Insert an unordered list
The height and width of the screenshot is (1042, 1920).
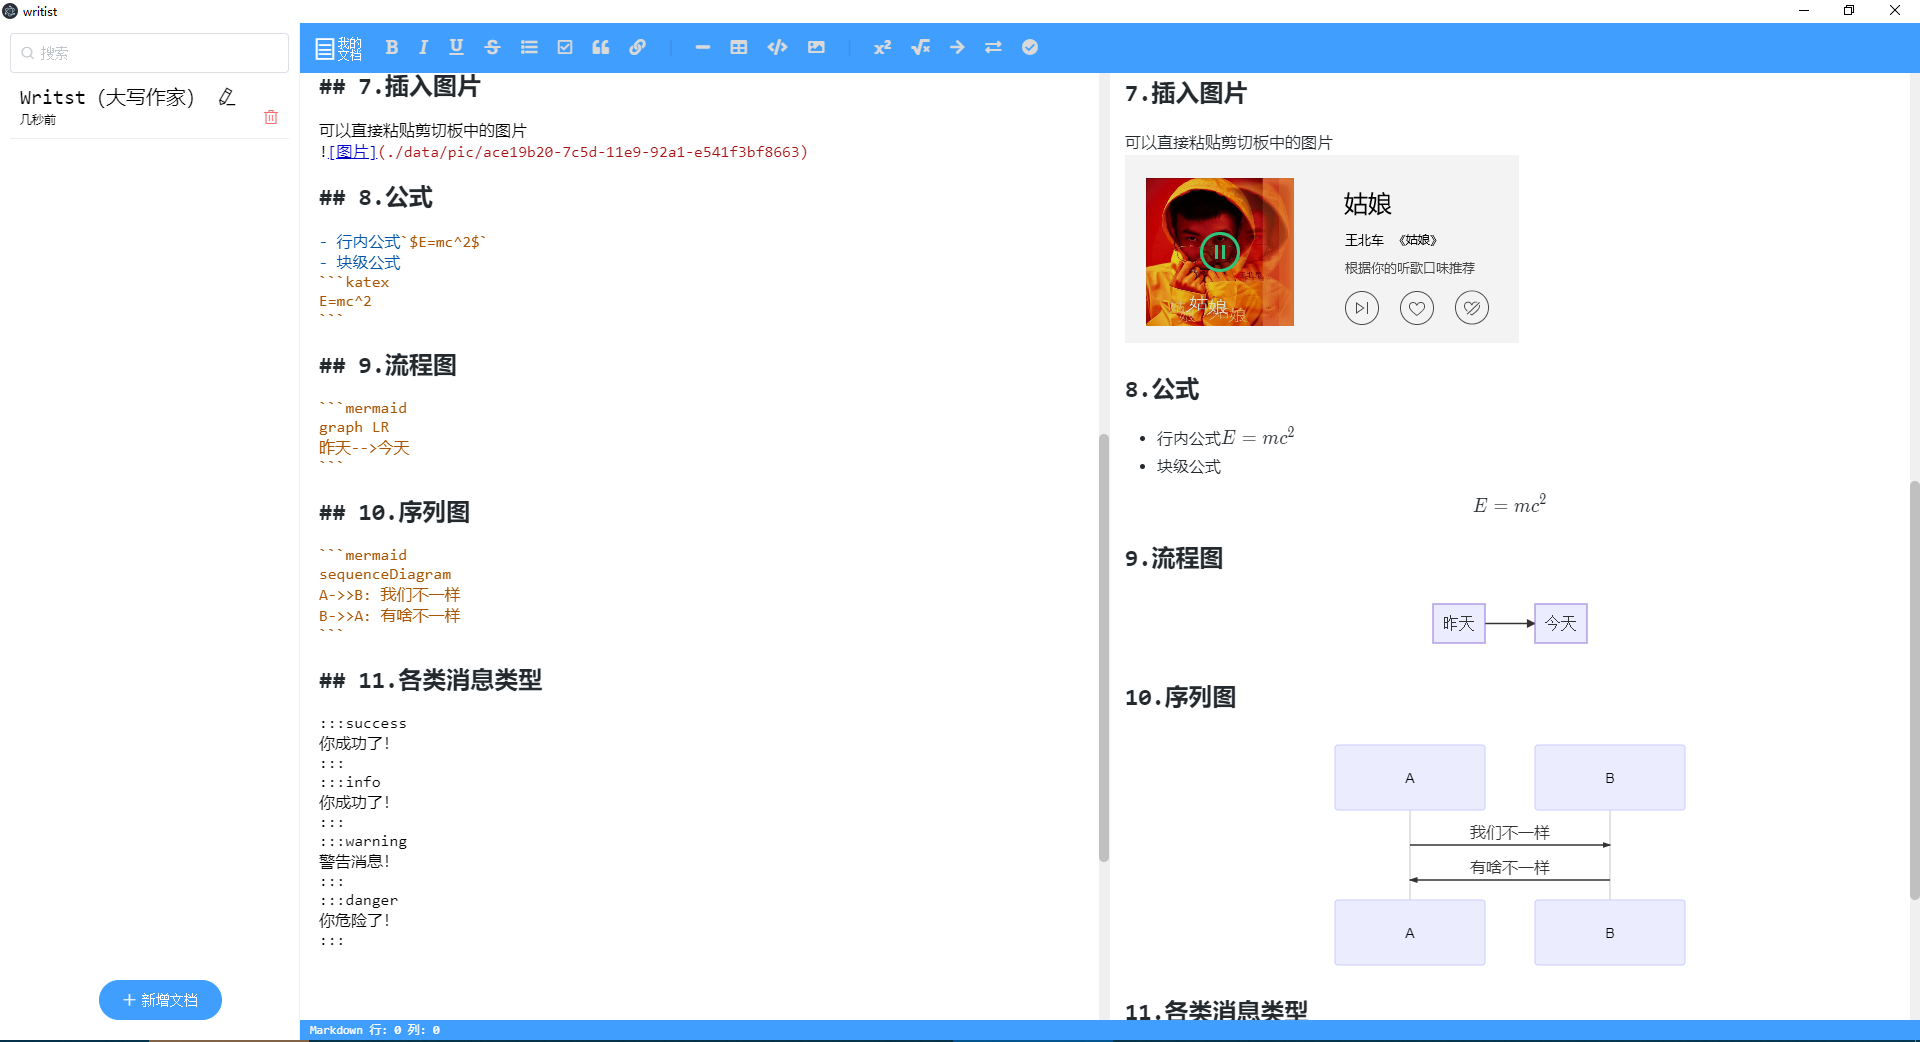529,47
